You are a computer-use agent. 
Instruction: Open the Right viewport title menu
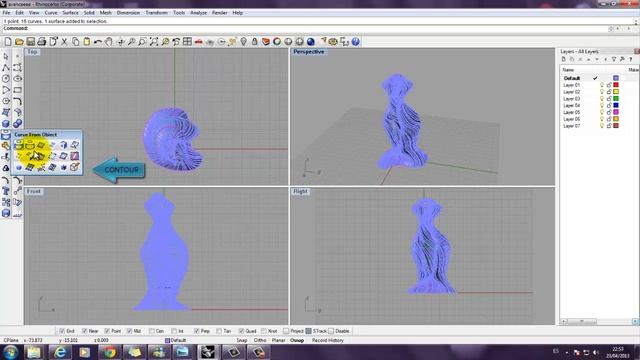(x=300, y=191)
